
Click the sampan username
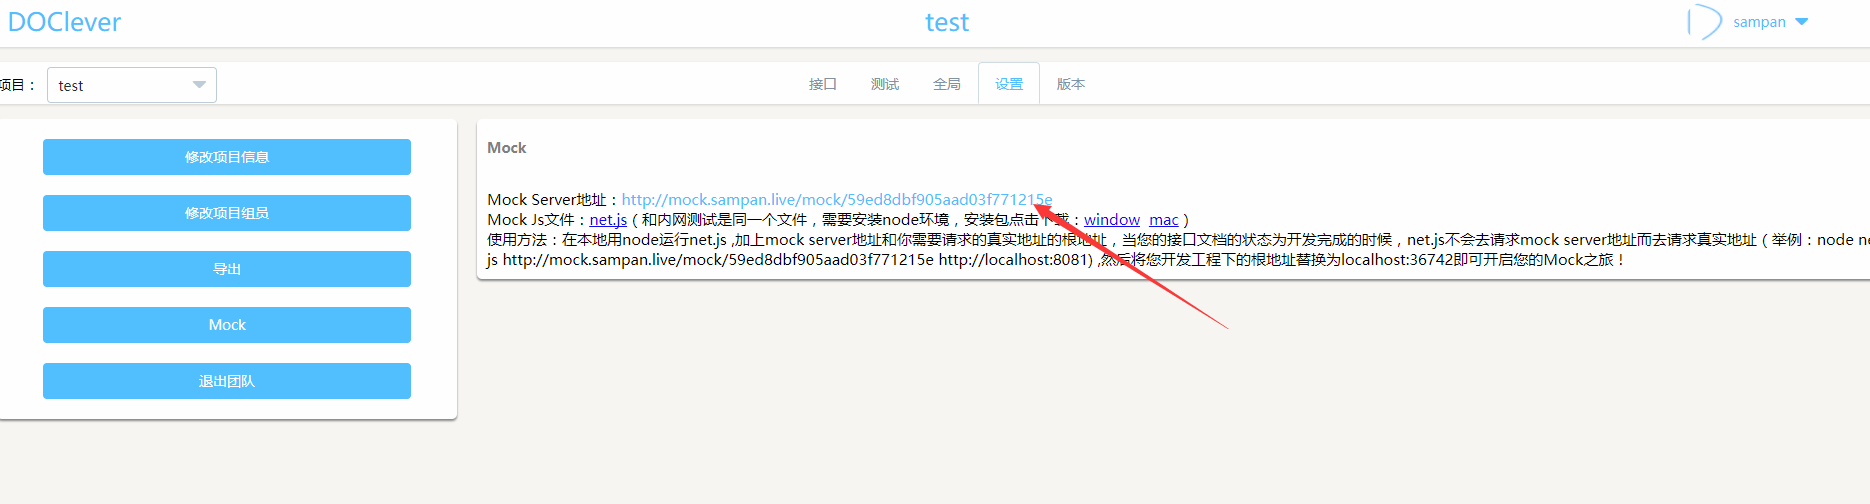(x=1759, y=22)
